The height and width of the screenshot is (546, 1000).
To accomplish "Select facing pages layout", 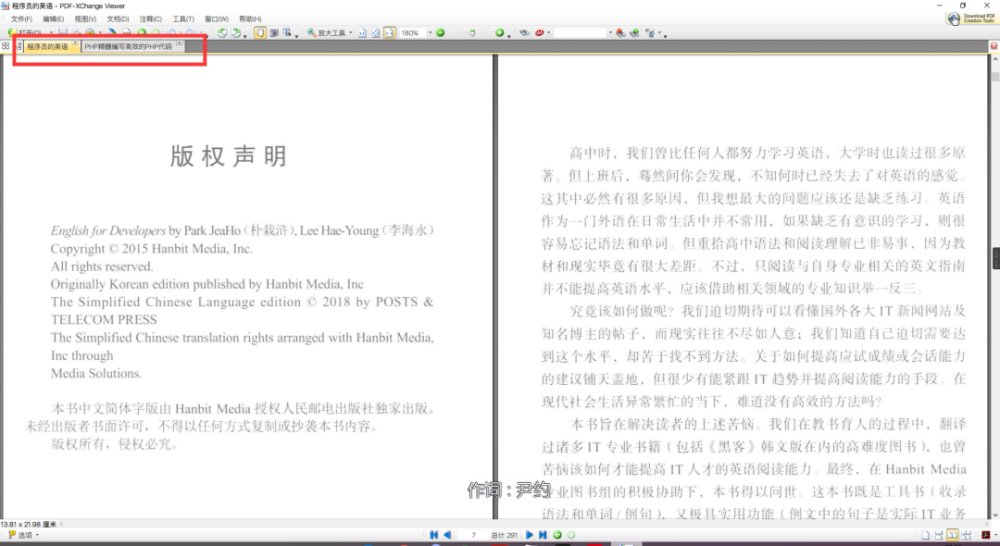I will [x=952, y=535].
